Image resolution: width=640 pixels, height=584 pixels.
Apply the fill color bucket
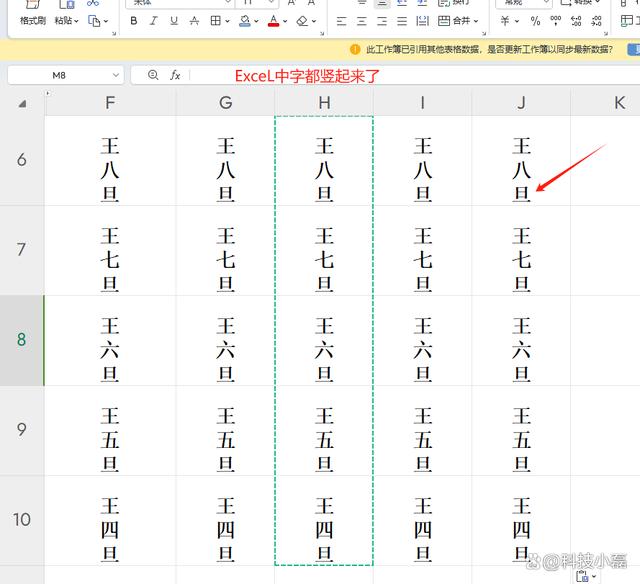[245, 21]
